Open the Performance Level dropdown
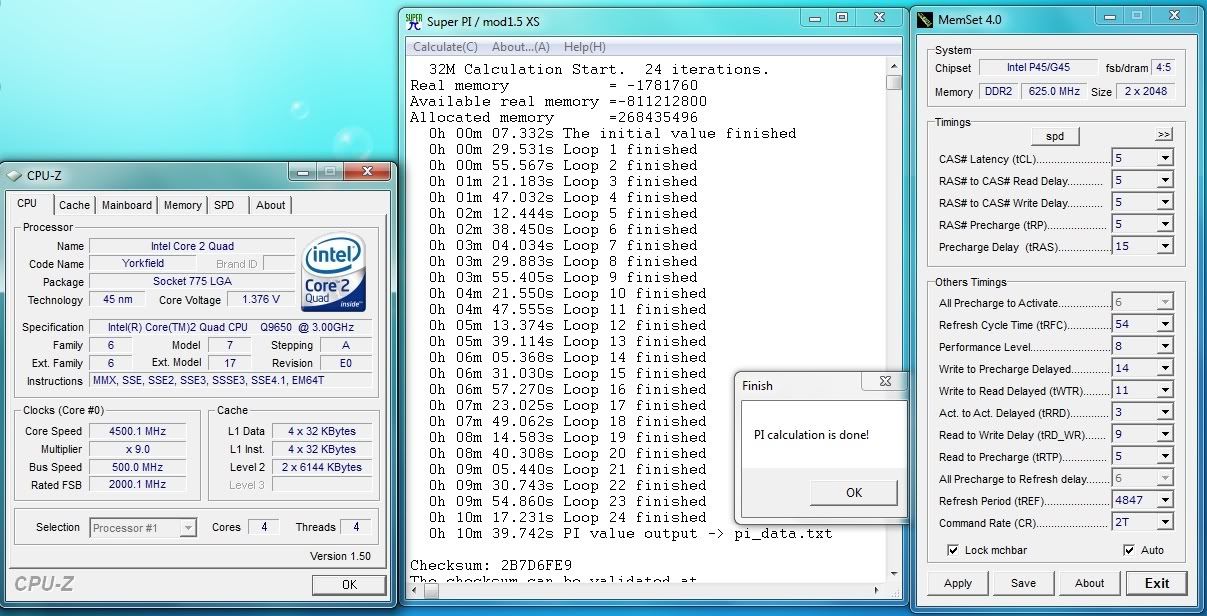 [x=1165, y=347]
